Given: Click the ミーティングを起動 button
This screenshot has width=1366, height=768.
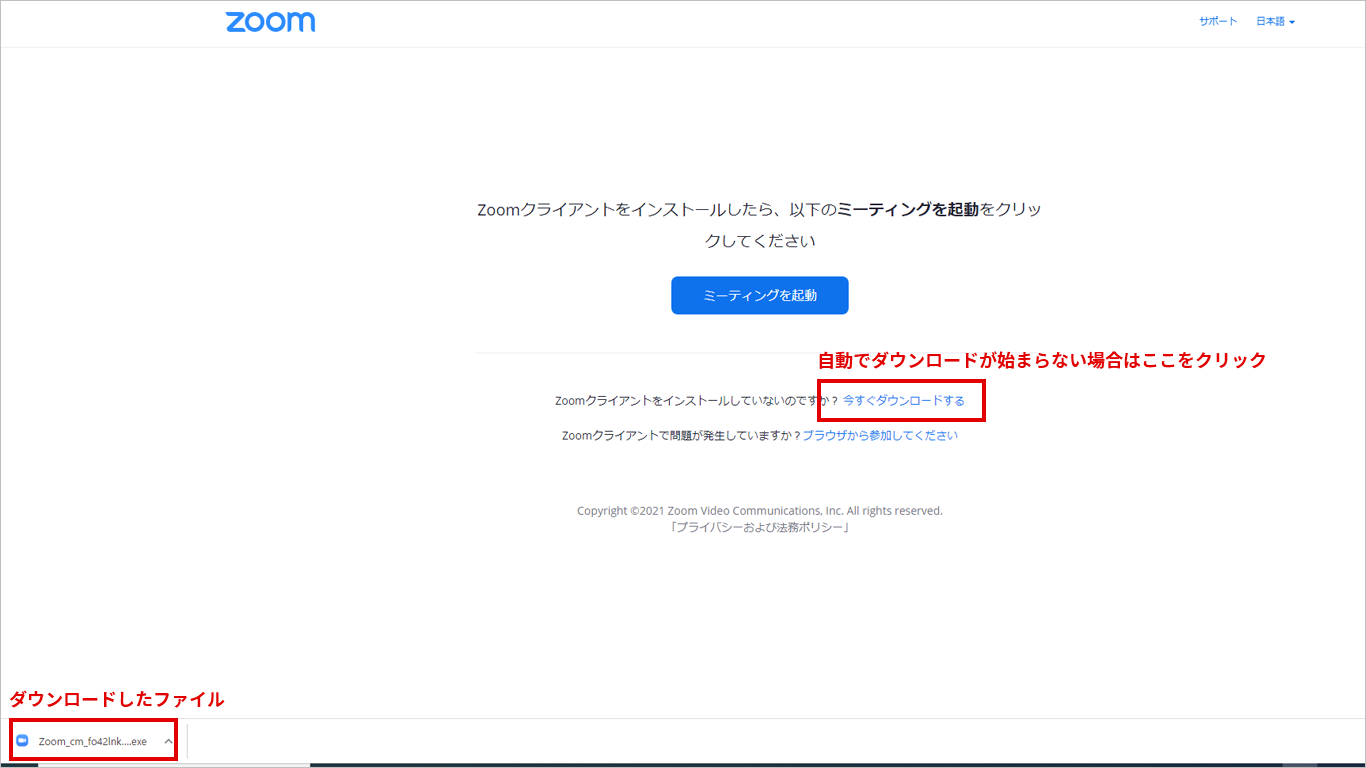Looking at the screenshot, I should click(x=760, y=295).
